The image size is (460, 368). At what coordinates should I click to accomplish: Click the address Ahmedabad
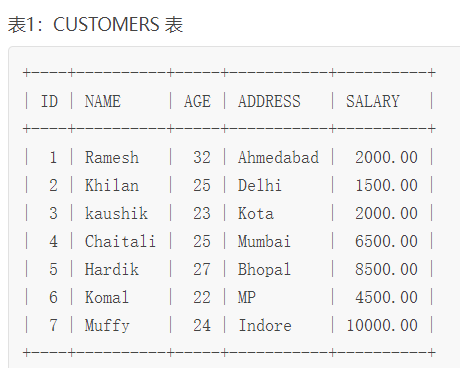[278, 157]
